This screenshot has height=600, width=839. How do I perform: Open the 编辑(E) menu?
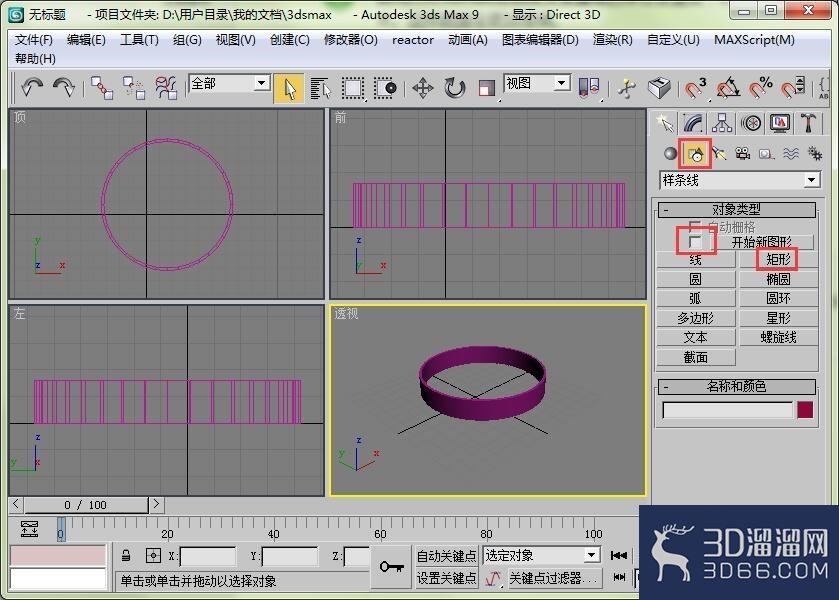click(86, 40)
